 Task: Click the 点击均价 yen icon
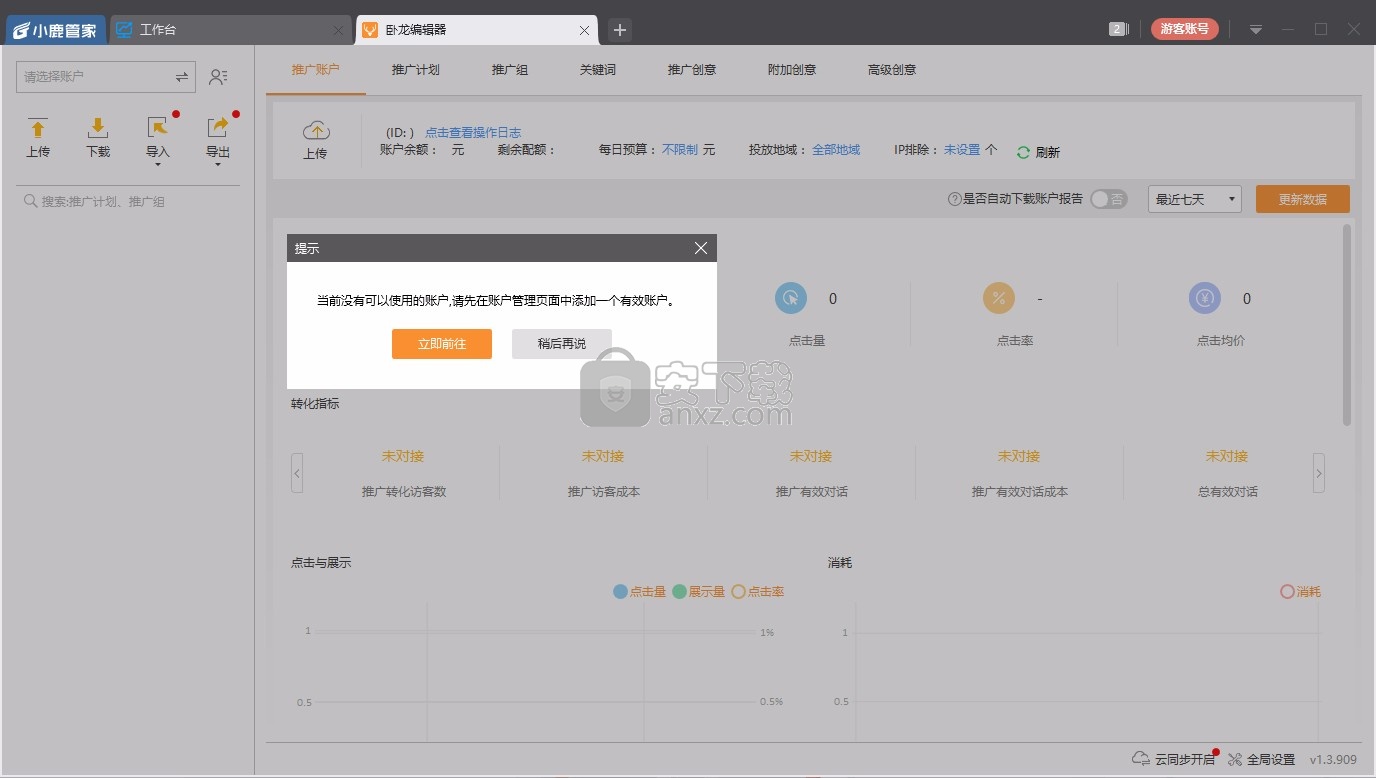point(1205,298)
